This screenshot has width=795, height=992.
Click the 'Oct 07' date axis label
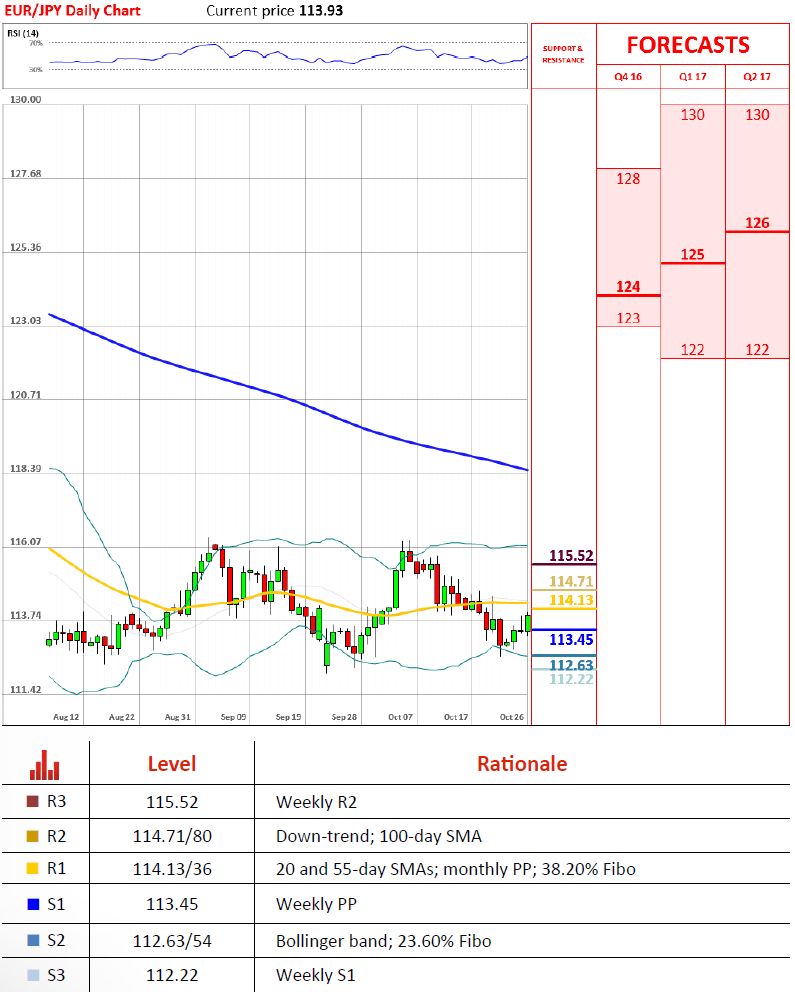click(x=400, y=717)
